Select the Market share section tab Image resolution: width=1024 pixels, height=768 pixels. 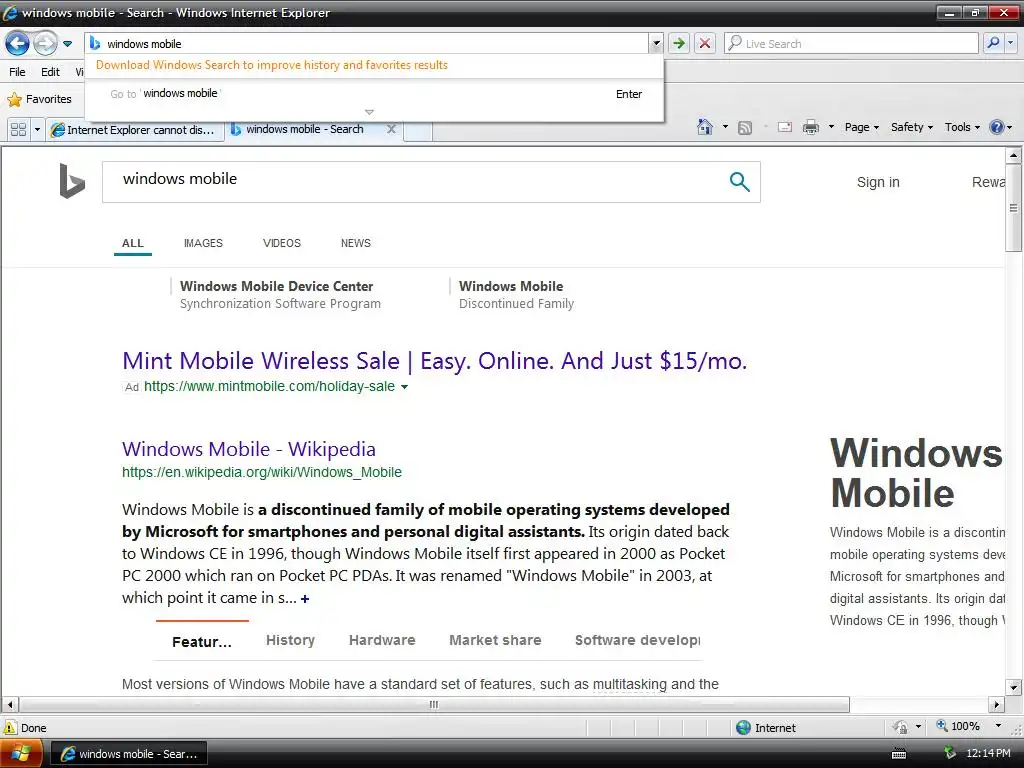pyautogui.click(x=495, y=641)
